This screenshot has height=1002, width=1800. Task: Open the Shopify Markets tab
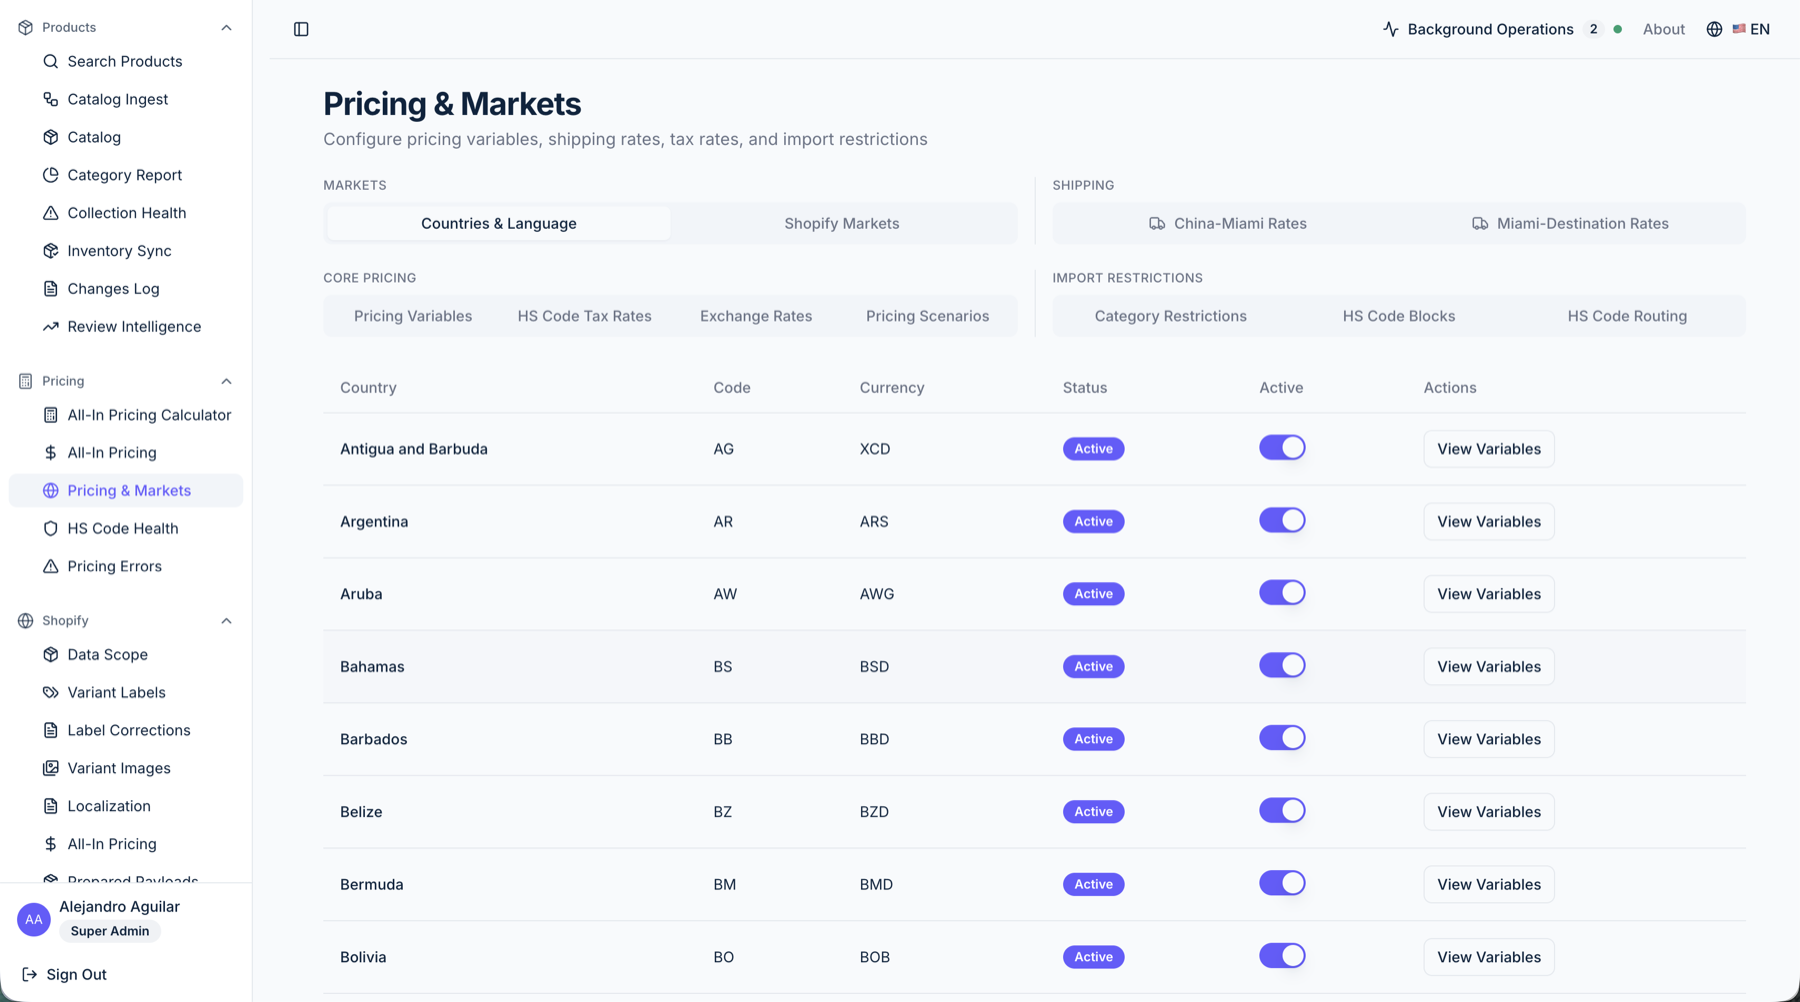842,223
